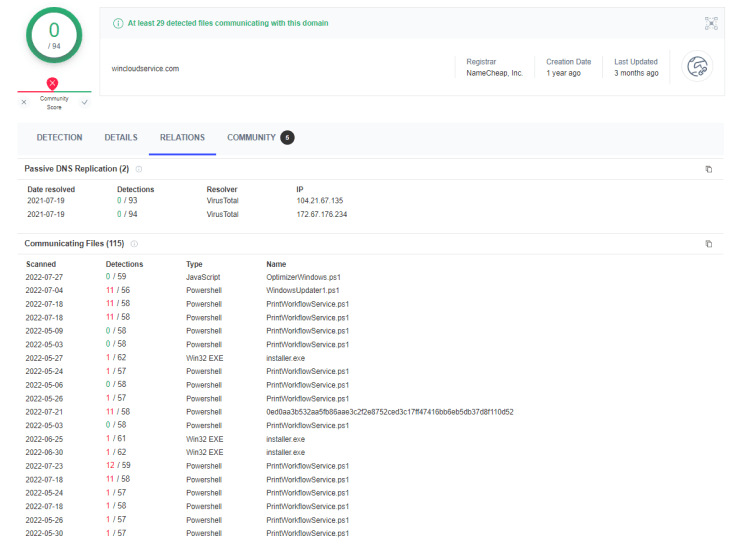The width and height of the screenshot is (745, 538).
Task: Click IP address 172.67.176.234
Action: (321, 214)
